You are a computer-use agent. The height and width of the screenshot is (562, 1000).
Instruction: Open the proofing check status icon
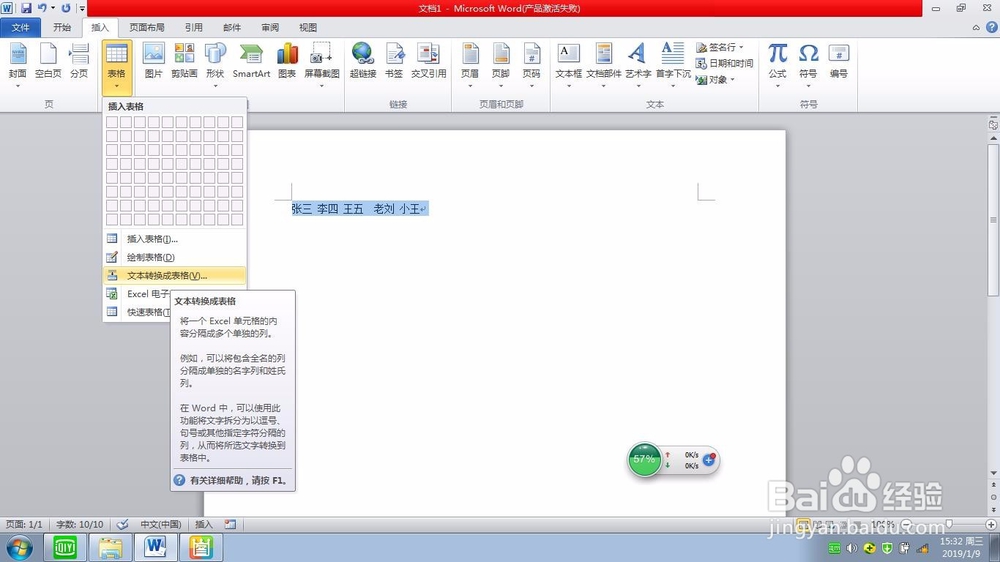(x=122, y=524)
